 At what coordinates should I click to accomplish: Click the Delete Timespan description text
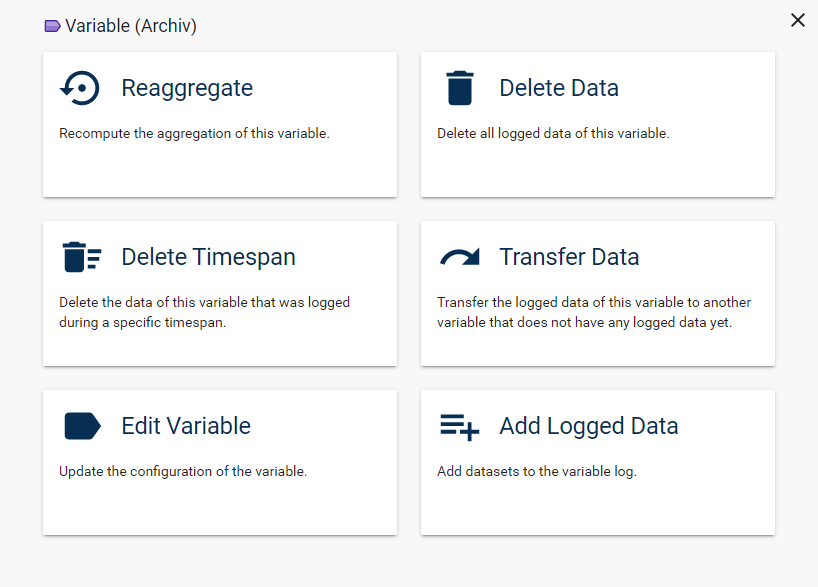point(204,312)
